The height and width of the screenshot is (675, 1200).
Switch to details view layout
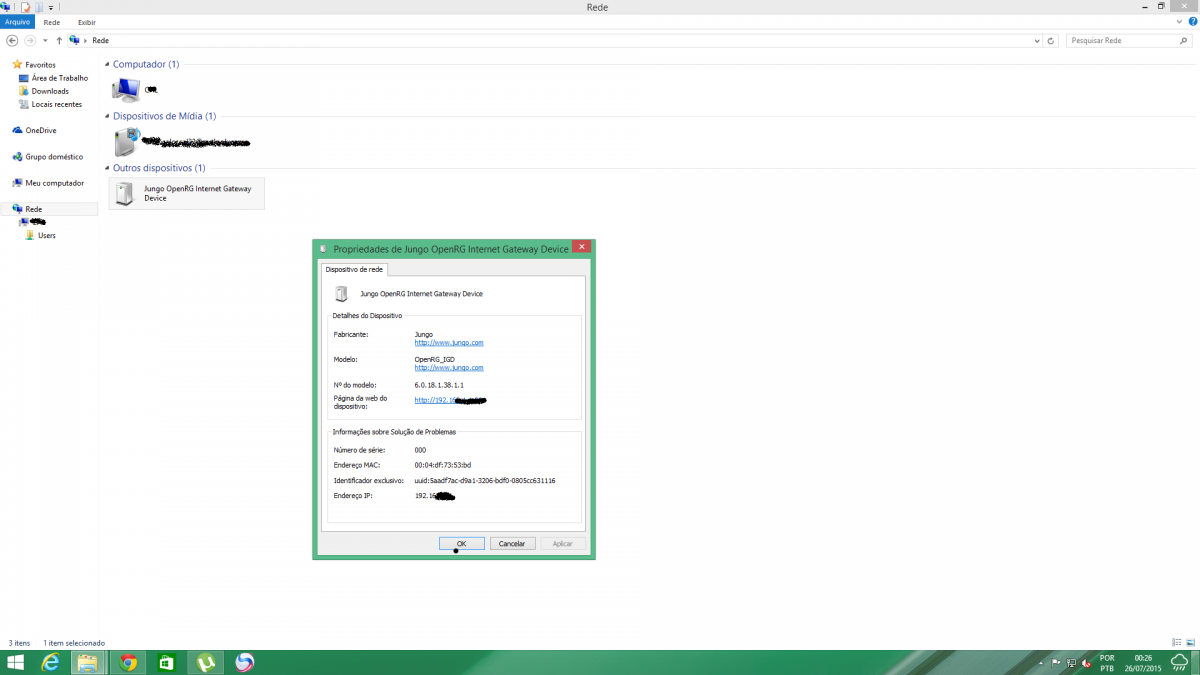[1177, 642]
